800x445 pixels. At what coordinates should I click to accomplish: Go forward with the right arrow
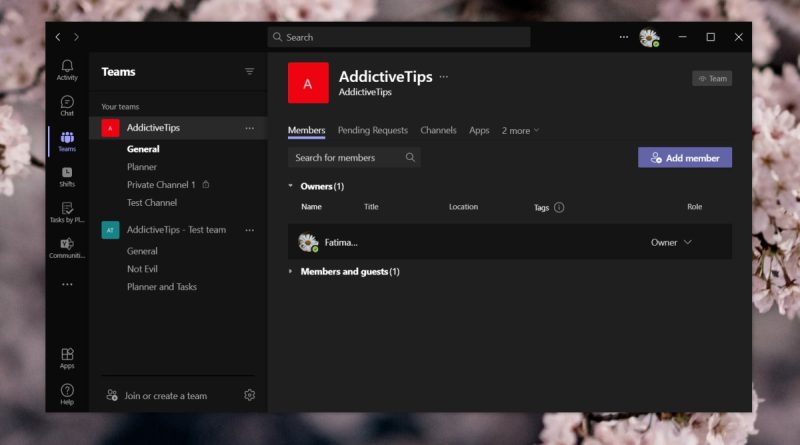(76, 37)
